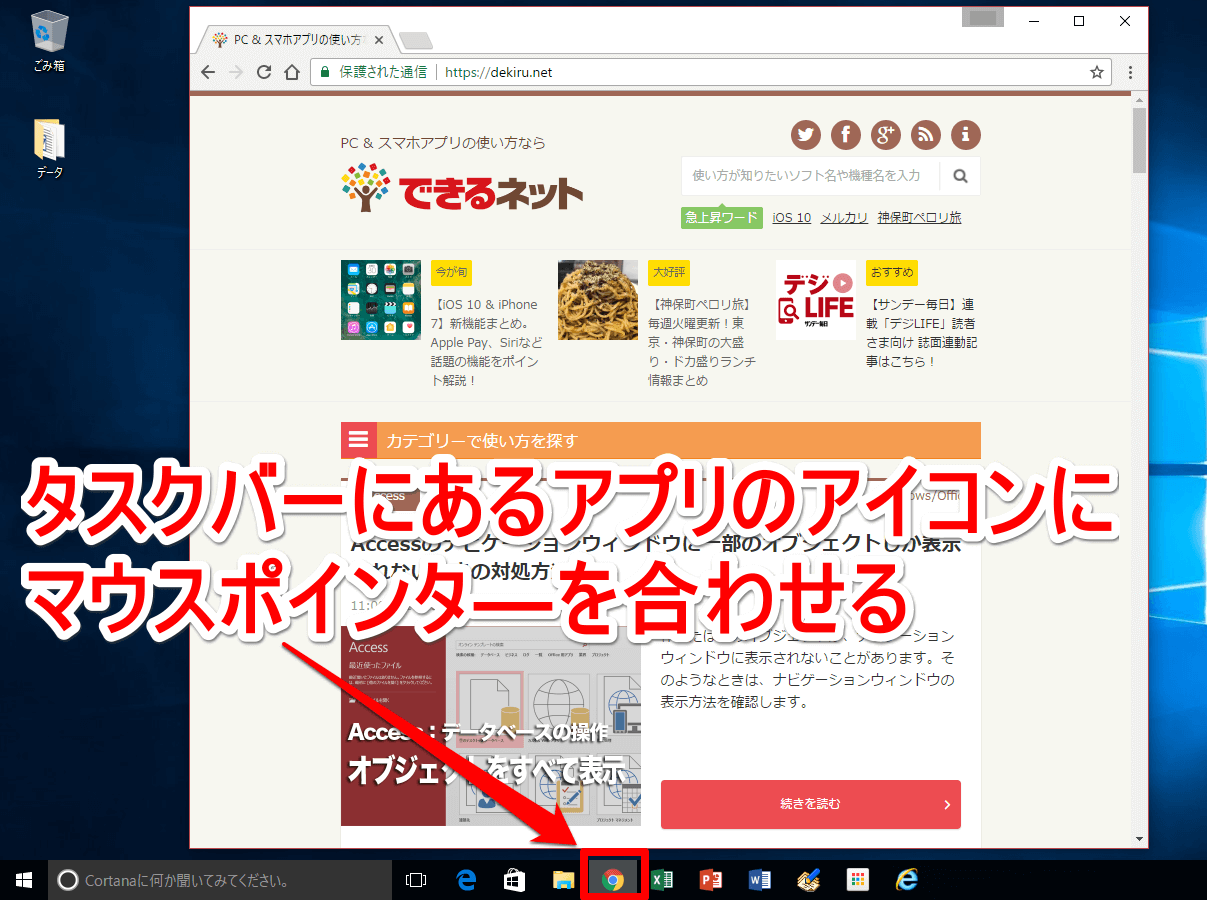1207x900 pixels.
Task: Open the できるネット site logo
Action: pos(462,187)
